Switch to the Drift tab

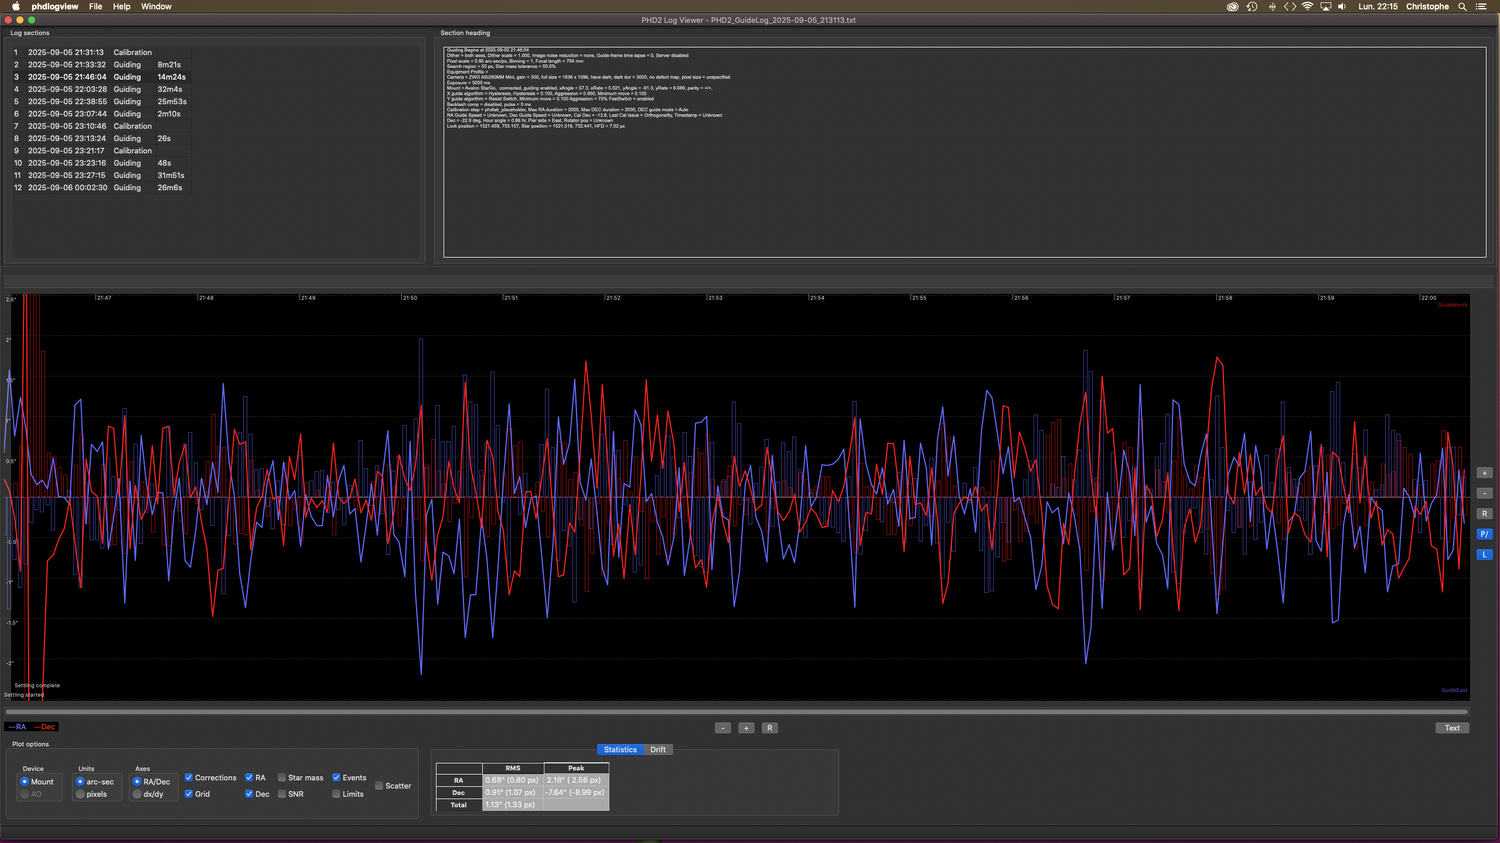[657, 749]
